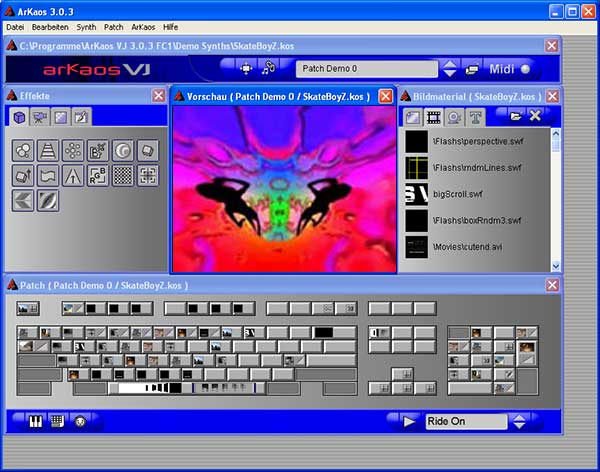
Task: Click Ride On stepper up arrow
Action: [x=519, y=417]
